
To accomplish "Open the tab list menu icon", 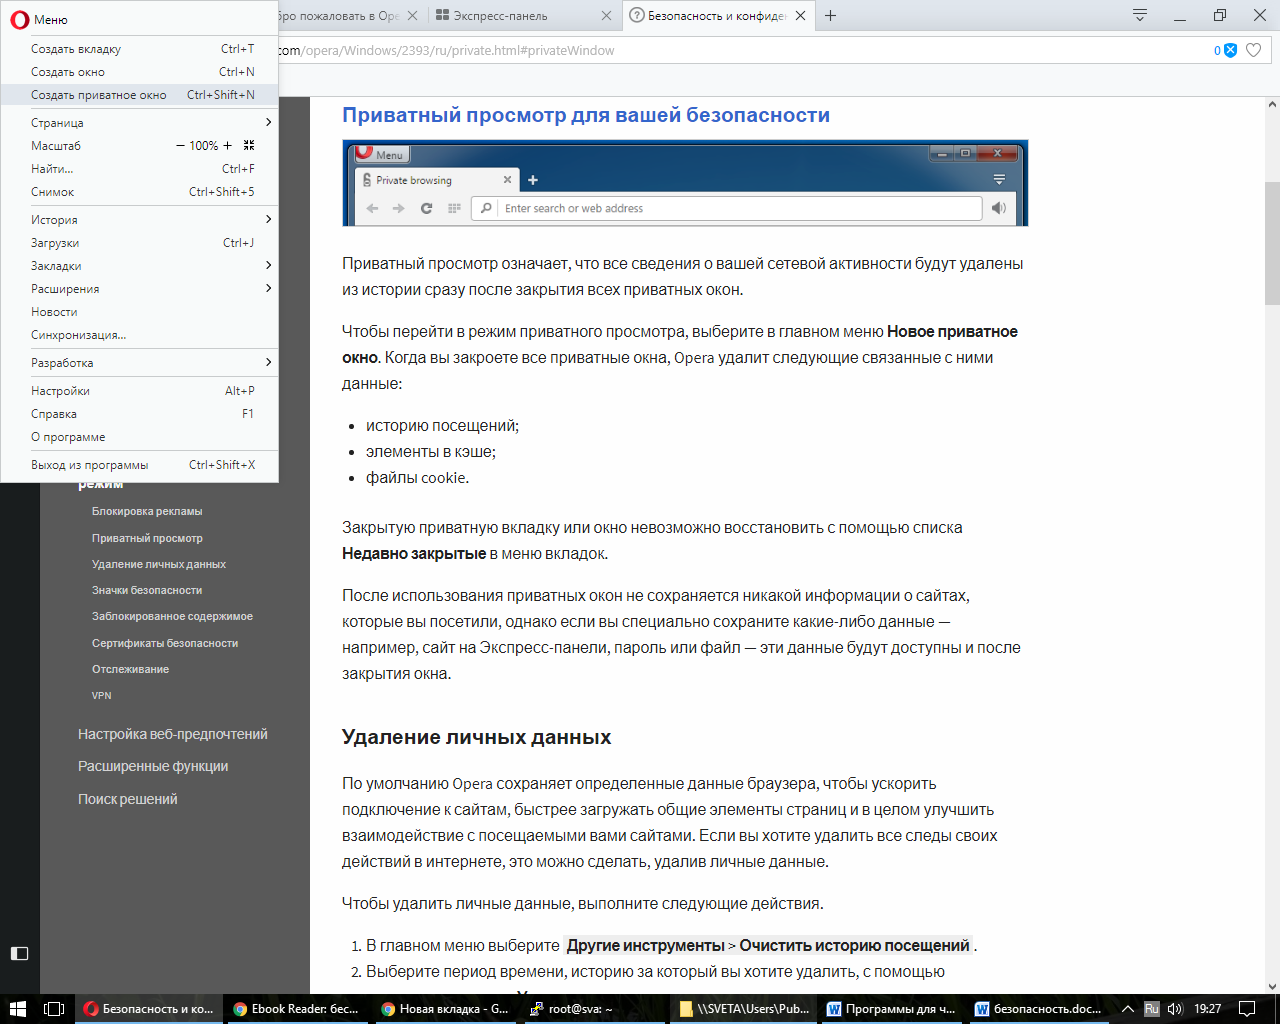I will tap(1139, 15).
